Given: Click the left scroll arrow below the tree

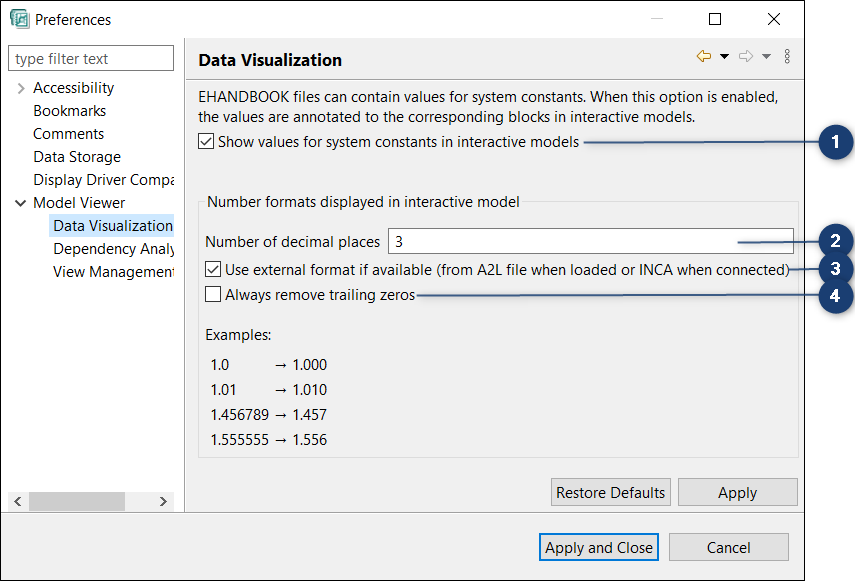Looking at the screenshot, I should [17, 501].
